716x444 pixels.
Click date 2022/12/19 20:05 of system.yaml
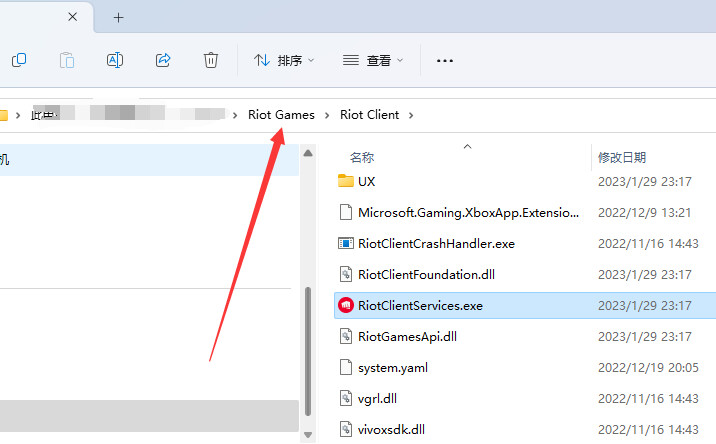648,368
